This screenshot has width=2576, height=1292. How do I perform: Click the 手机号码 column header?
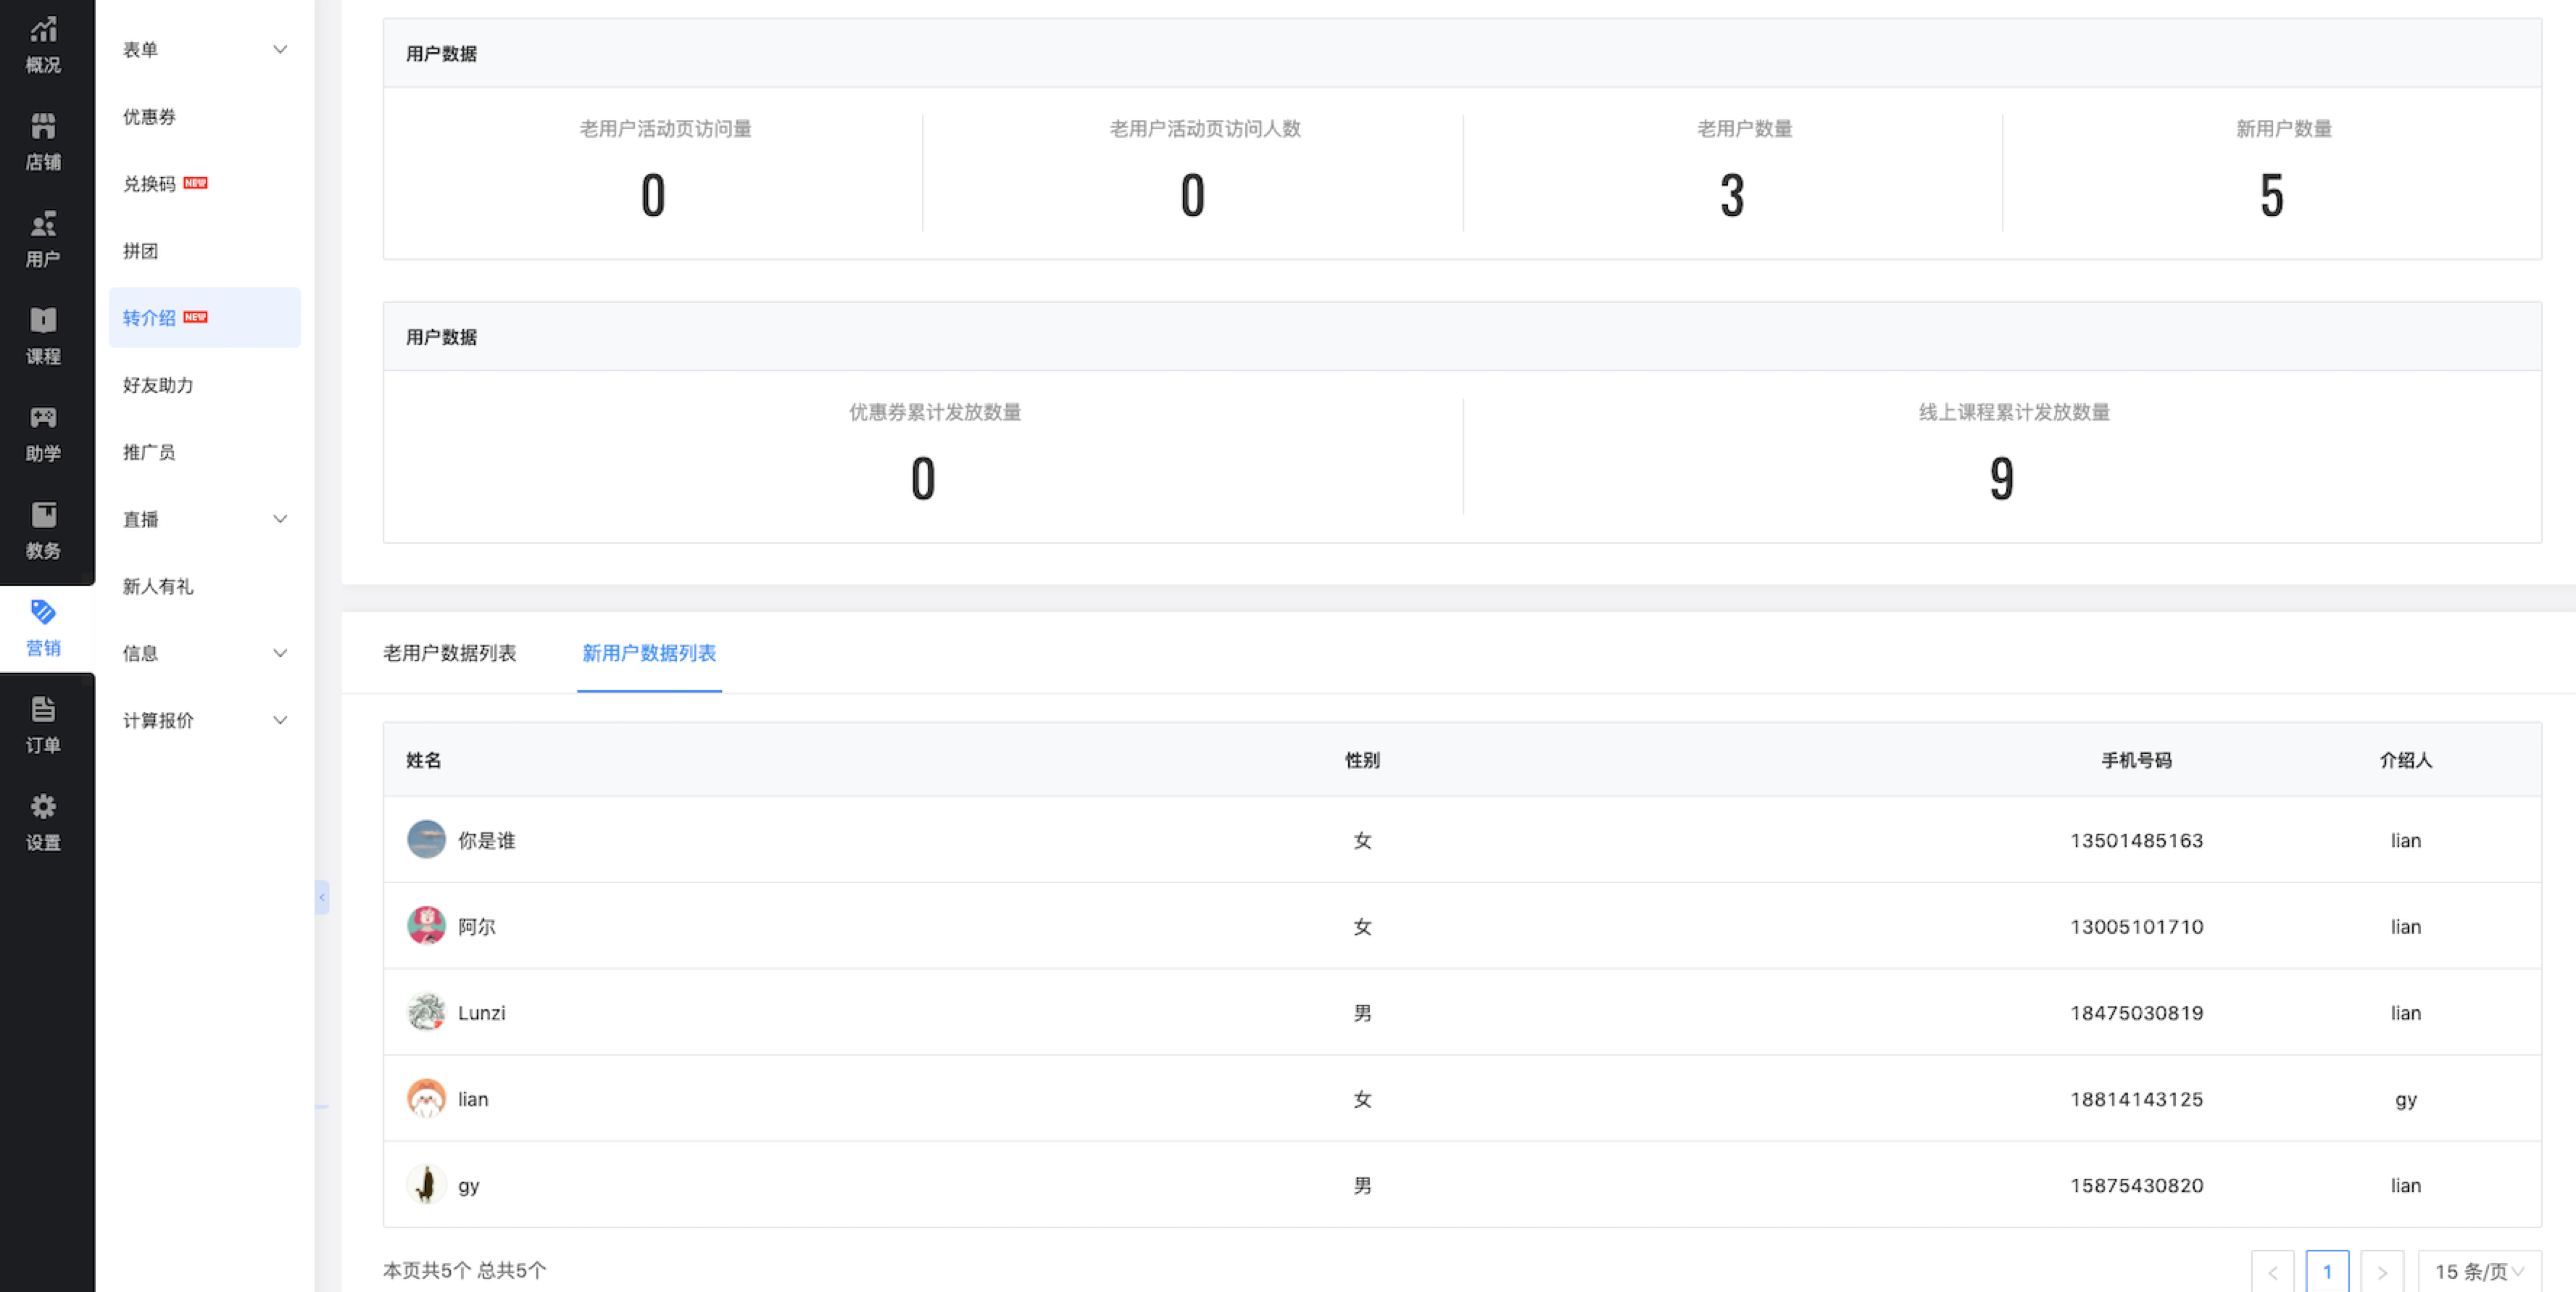2136,760
